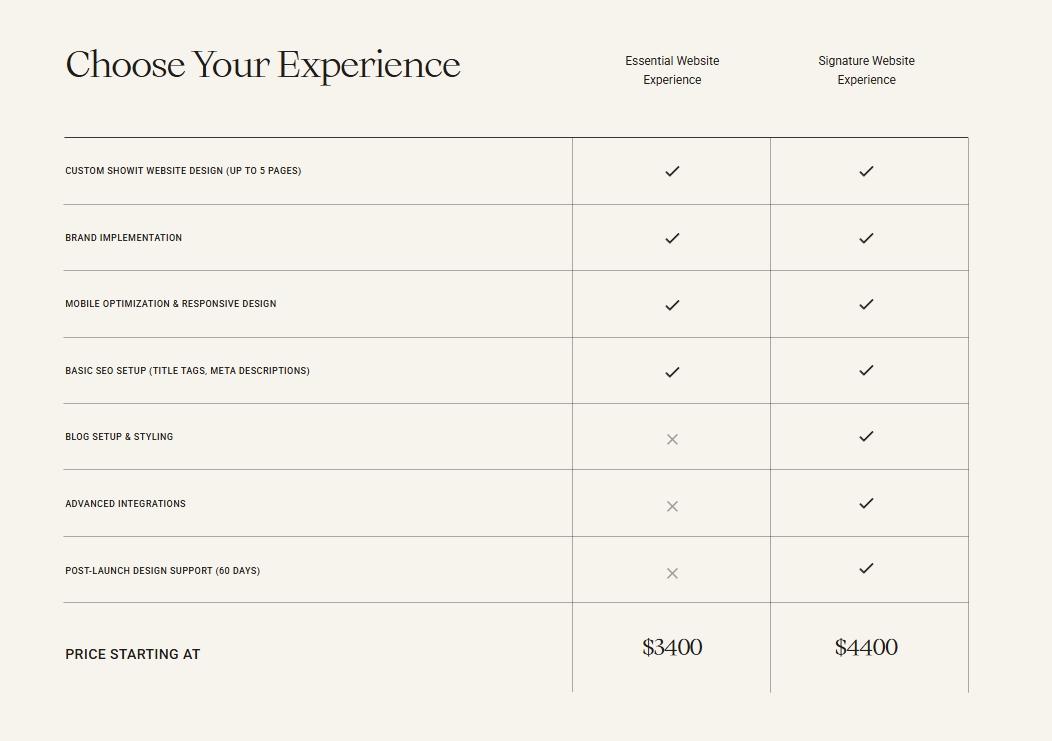Click Essential X mark for Blog Setup & Styling
Viewport: 1052px width, 741px height.
click(x=672, y=439)
